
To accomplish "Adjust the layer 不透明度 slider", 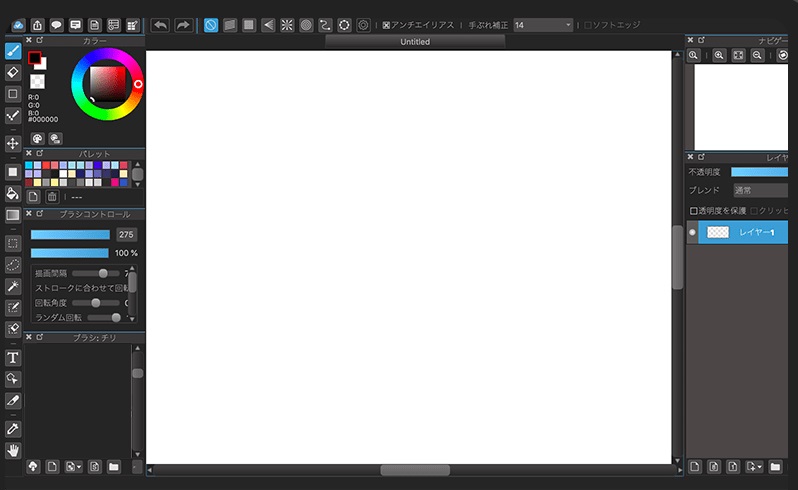I will (759, 172).
